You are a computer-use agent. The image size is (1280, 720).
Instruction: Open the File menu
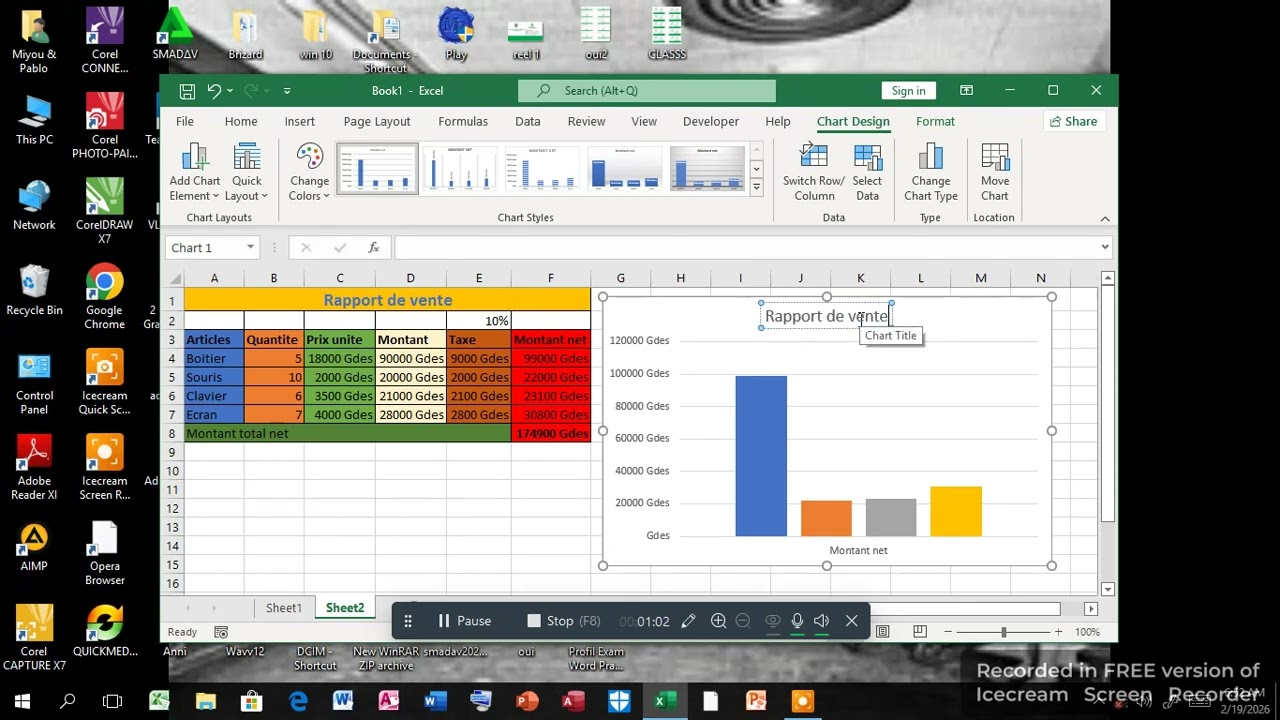[x=185, y=121]
